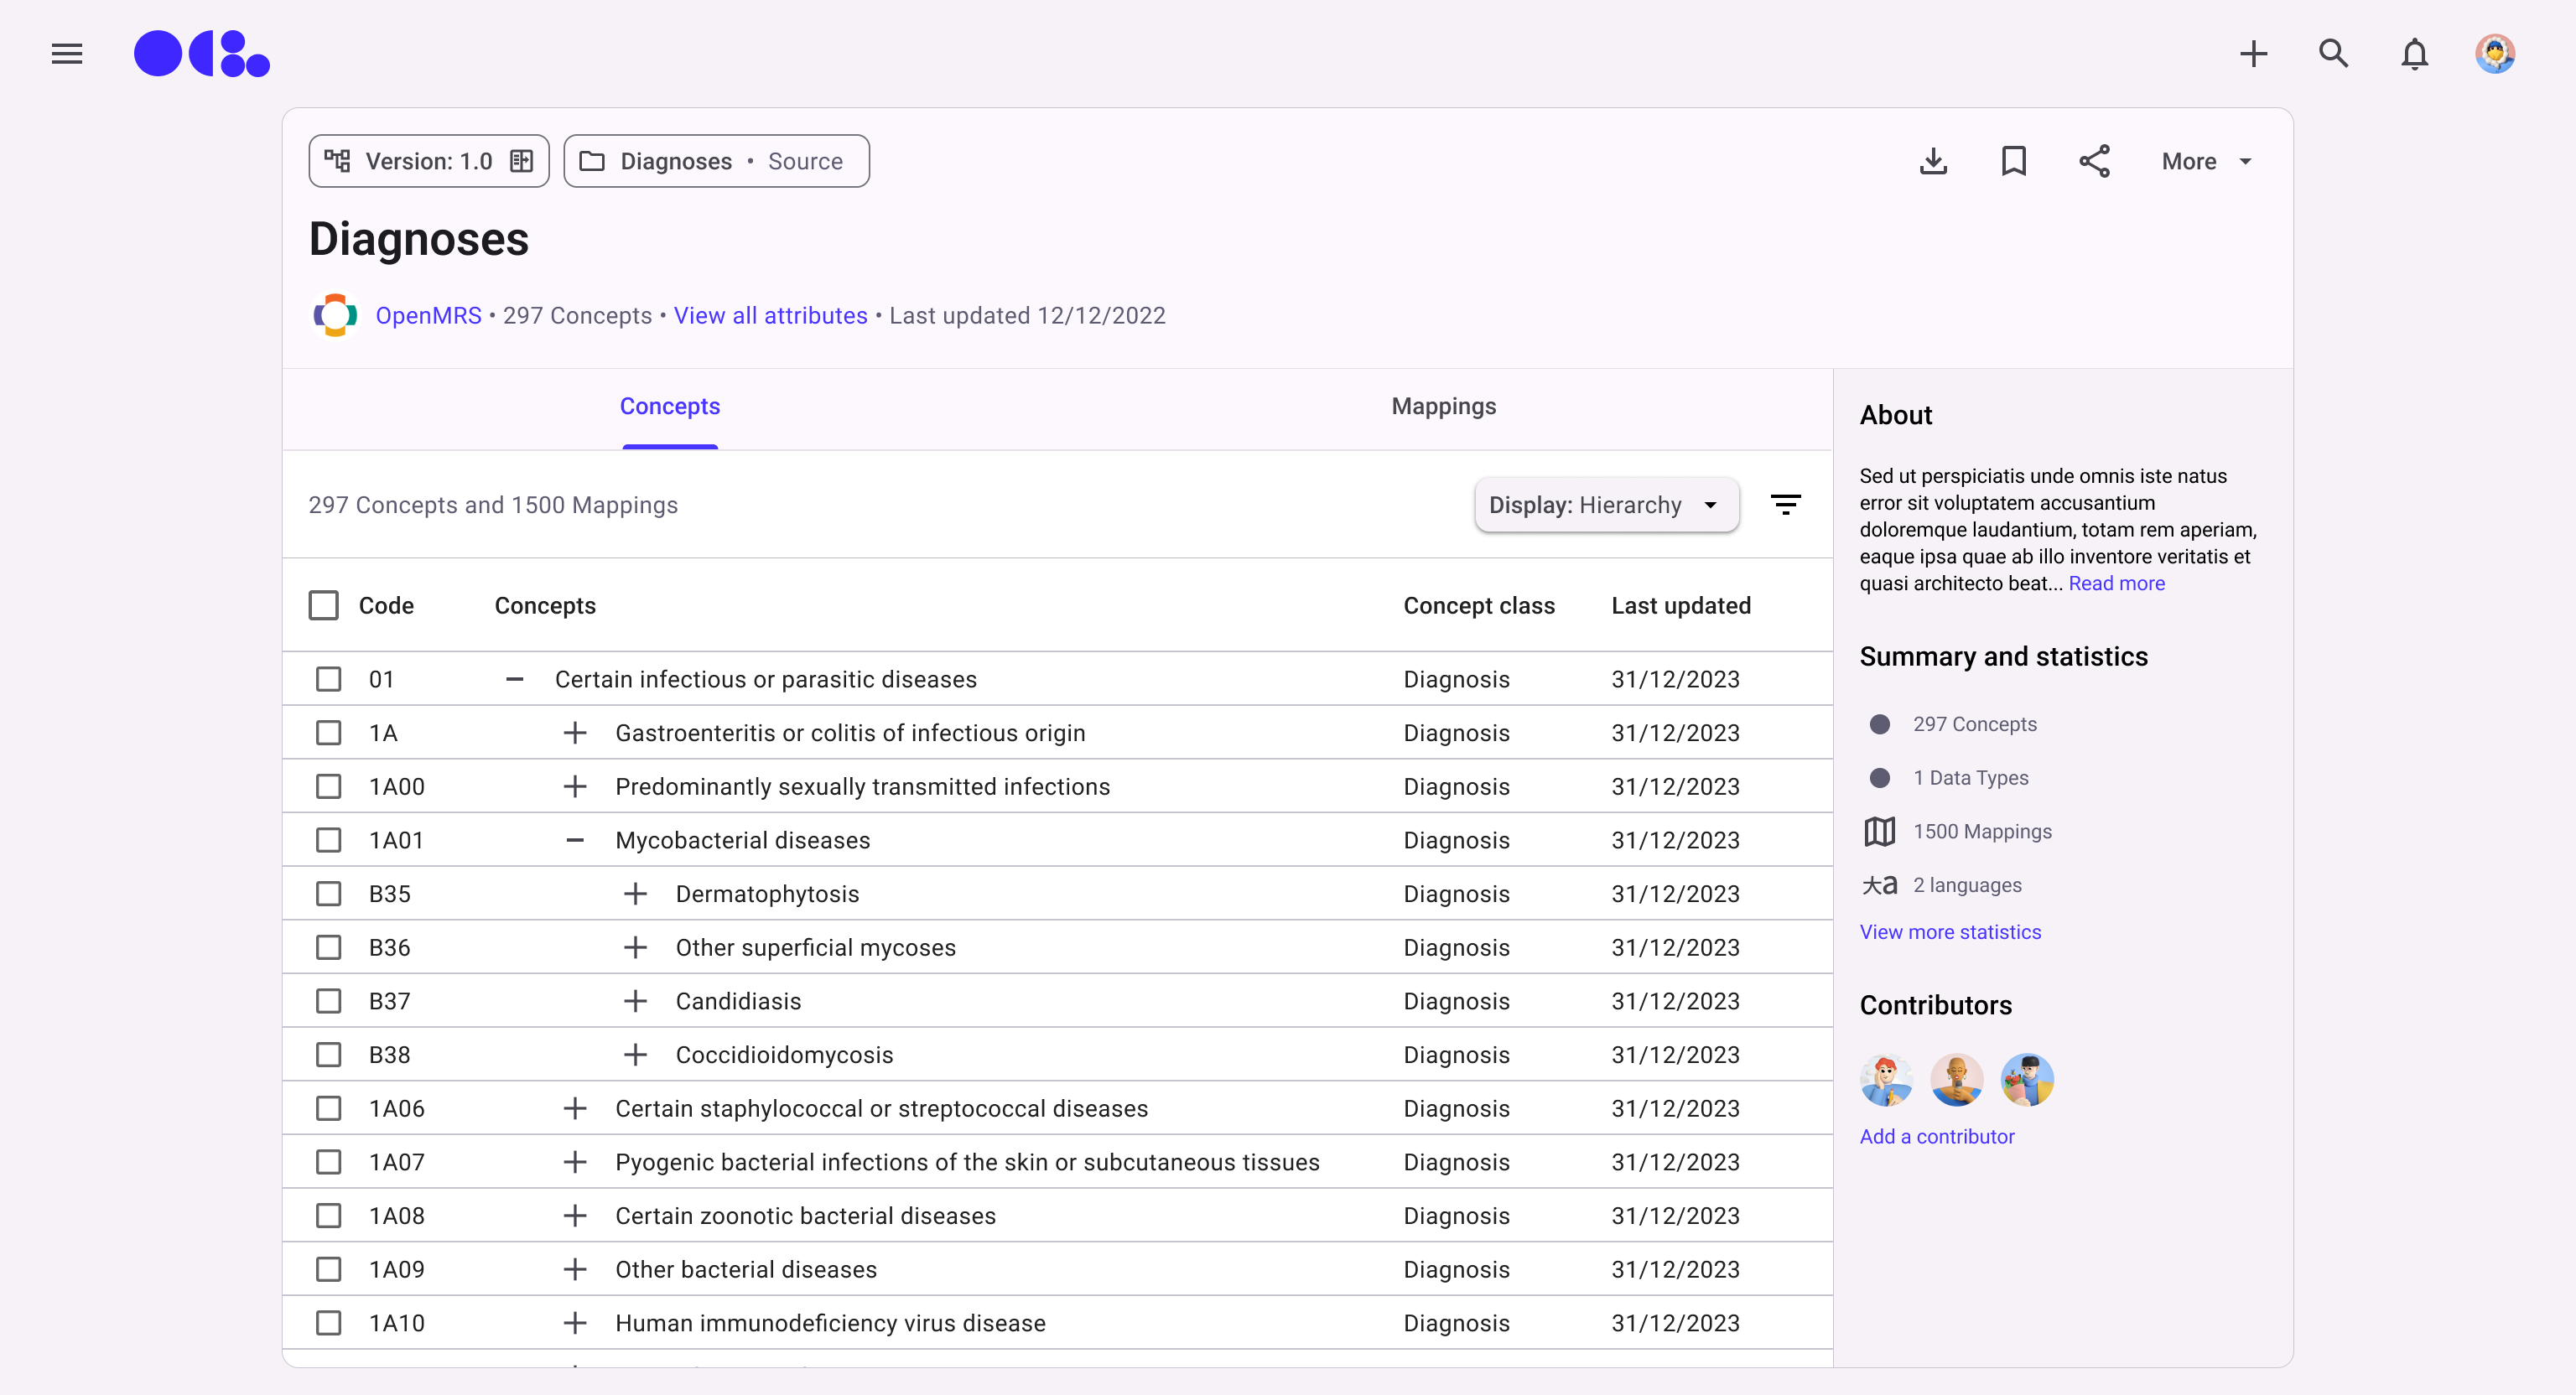Screen dimensions: 2576x1395
Task: Open the More menu
Action: click(x=2205, y=161)
